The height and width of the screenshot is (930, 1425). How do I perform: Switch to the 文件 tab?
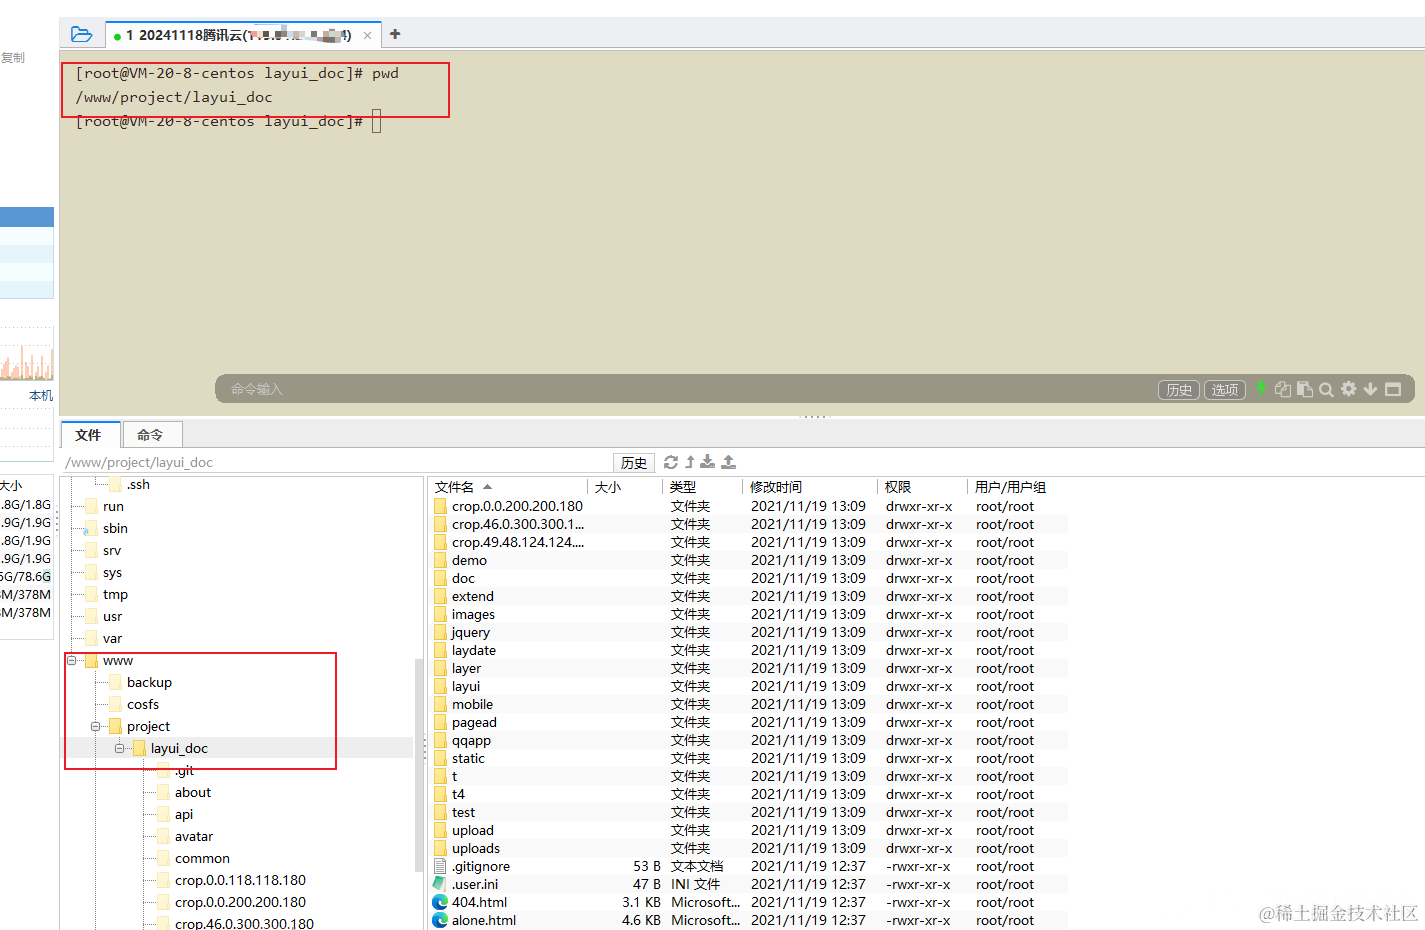click(x=89, y=435)
